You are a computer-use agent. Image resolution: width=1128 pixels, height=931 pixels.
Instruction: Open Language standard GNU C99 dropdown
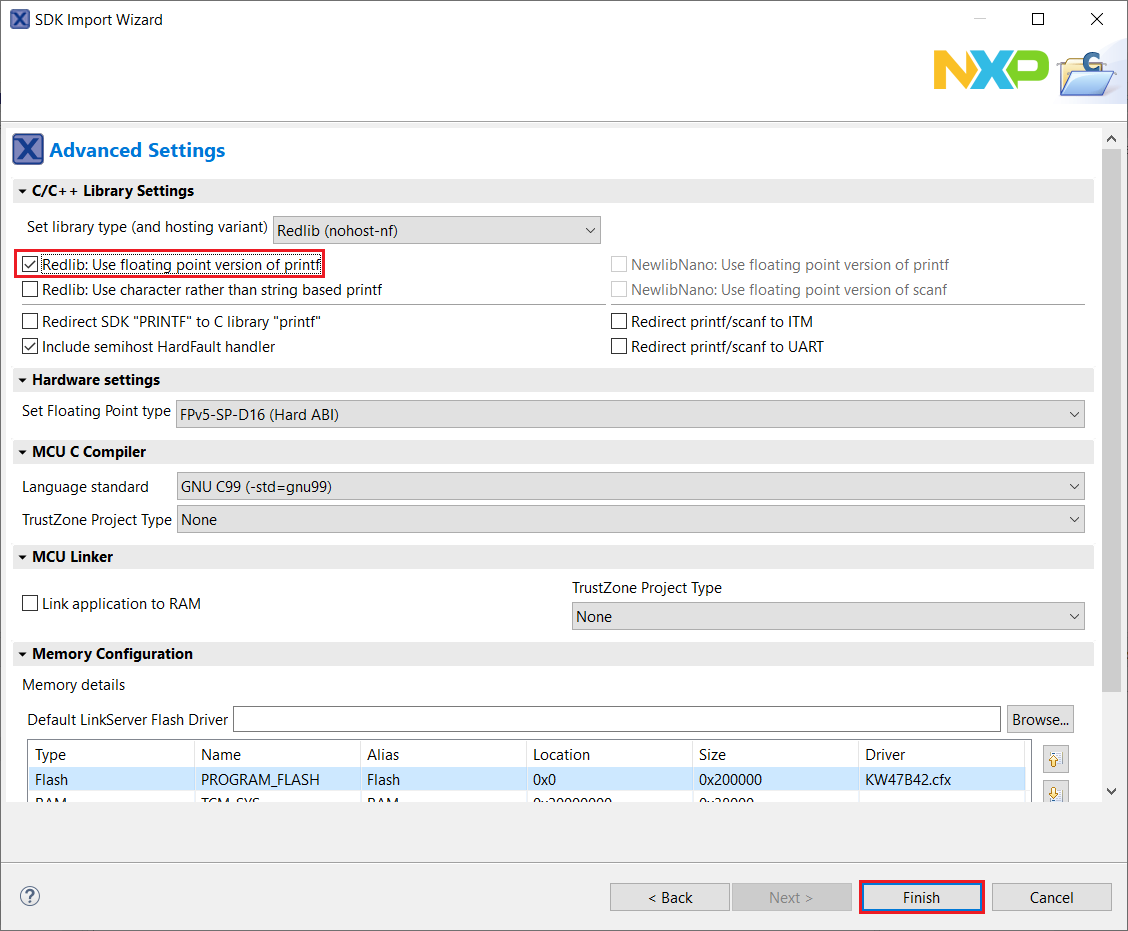point(630,487)
